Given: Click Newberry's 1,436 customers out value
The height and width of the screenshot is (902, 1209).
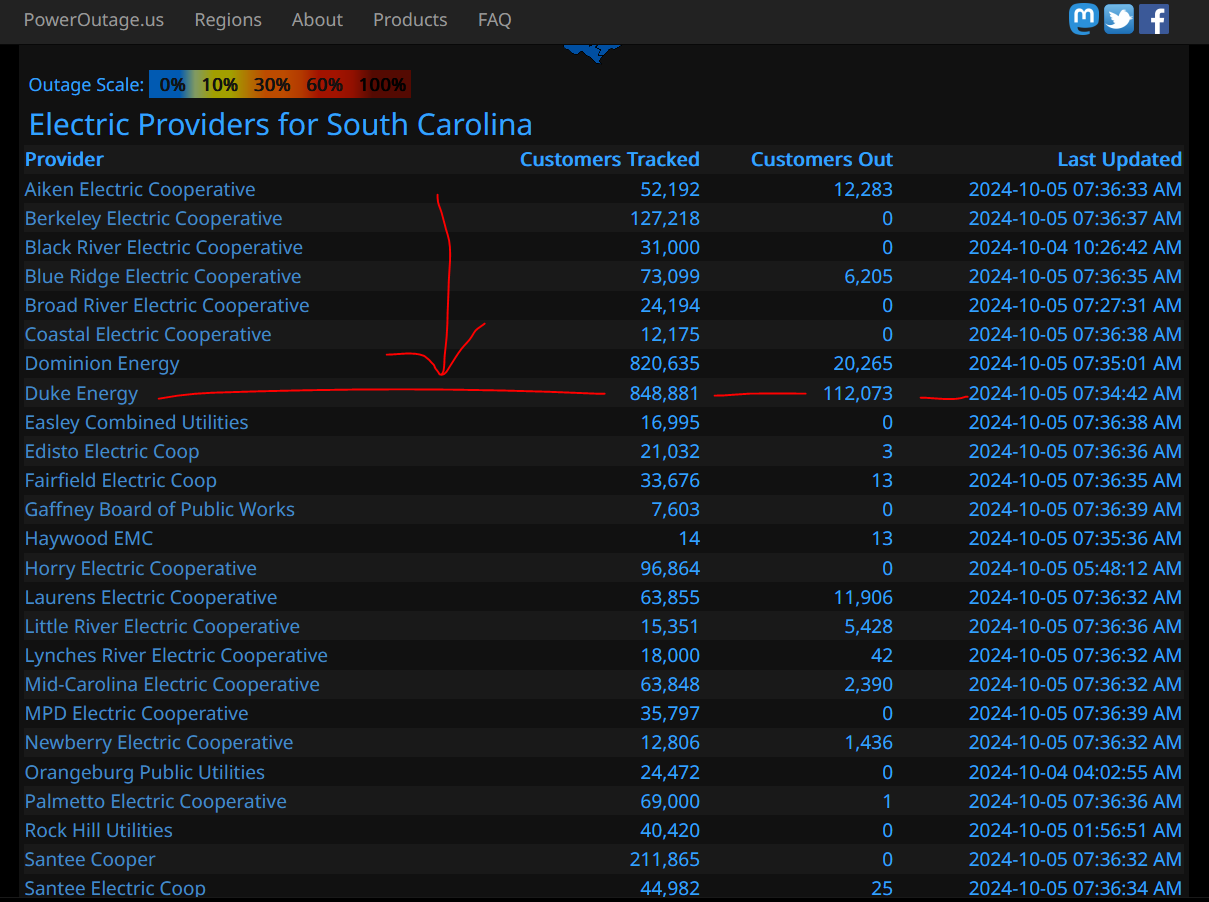Looking at the screenshot, I should pyautogui.click(x=869, y=742).
